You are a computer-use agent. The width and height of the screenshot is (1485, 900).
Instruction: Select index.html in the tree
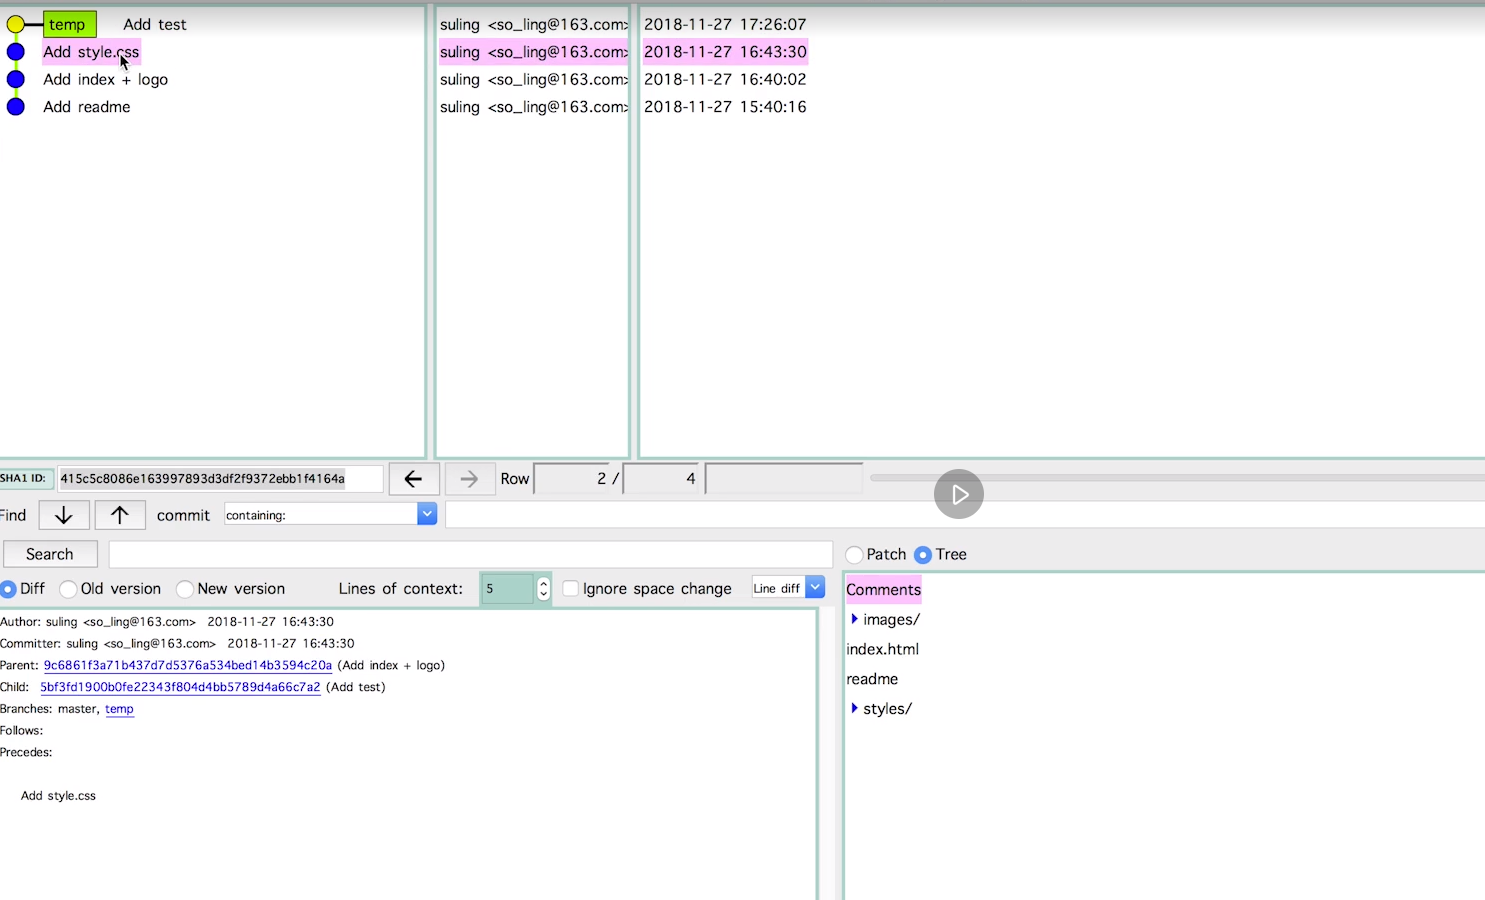pyautogui.click(x=882, y=649)
